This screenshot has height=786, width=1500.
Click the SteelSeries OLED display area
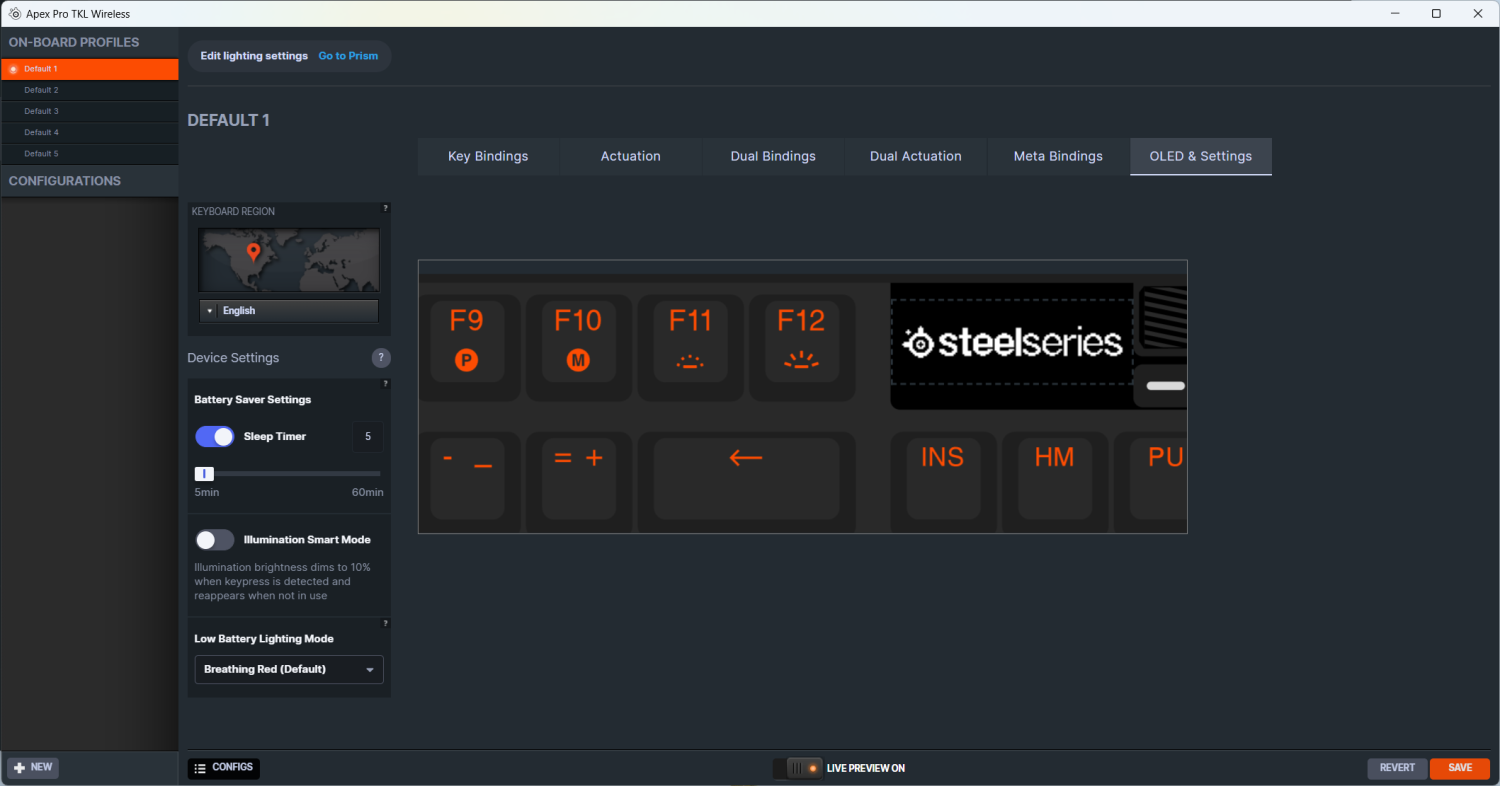[x=1012, y=342]
